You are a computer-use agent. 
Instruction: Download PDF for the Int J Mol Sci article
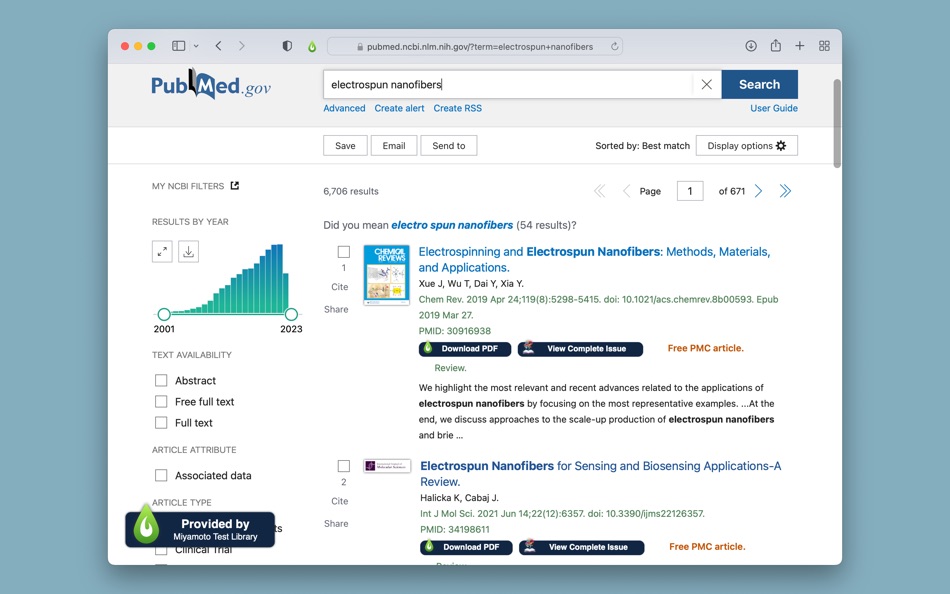(467, 547)
